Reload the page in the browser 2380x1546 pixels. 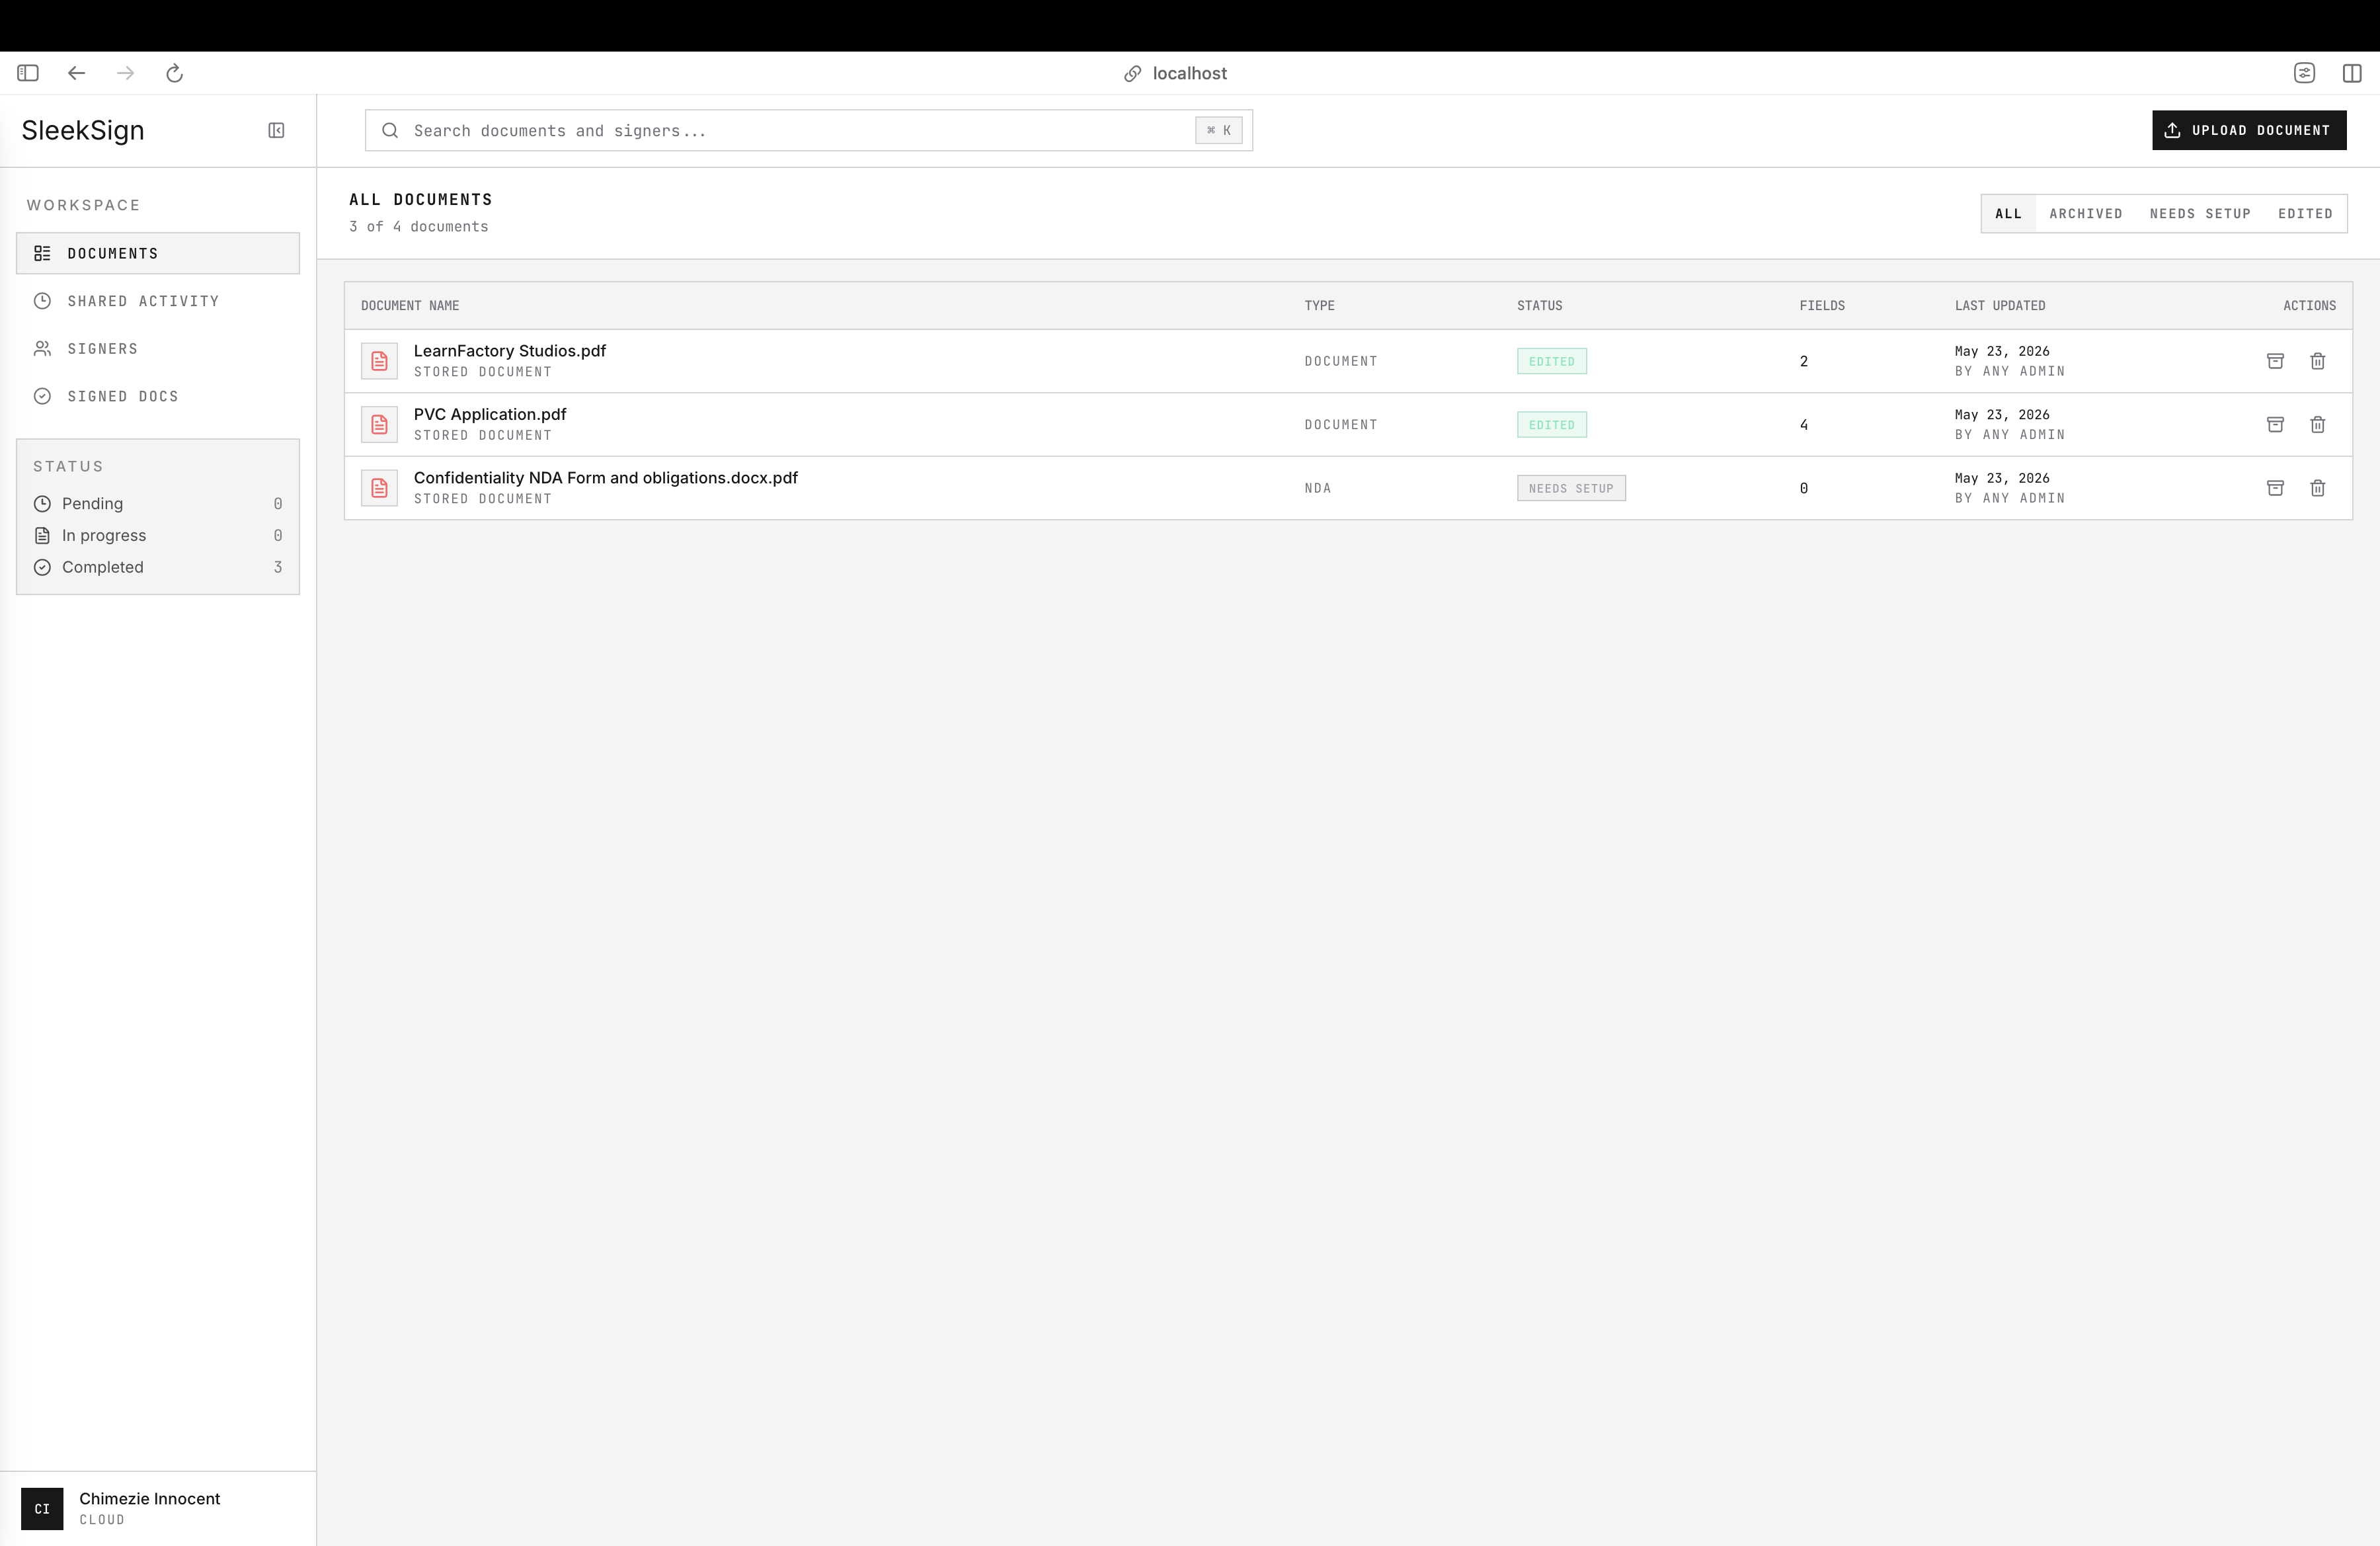click(x=174, y=73)
